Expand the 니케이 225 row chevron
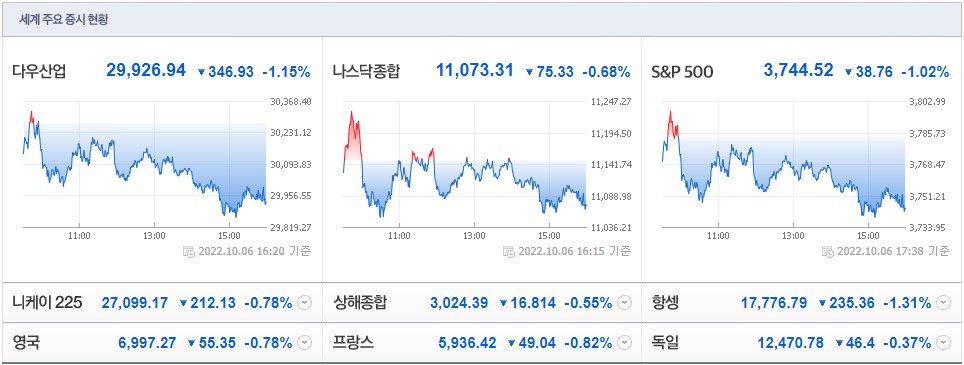The width and height of the screenshot is (964, 365). click(x=304, y=303)
